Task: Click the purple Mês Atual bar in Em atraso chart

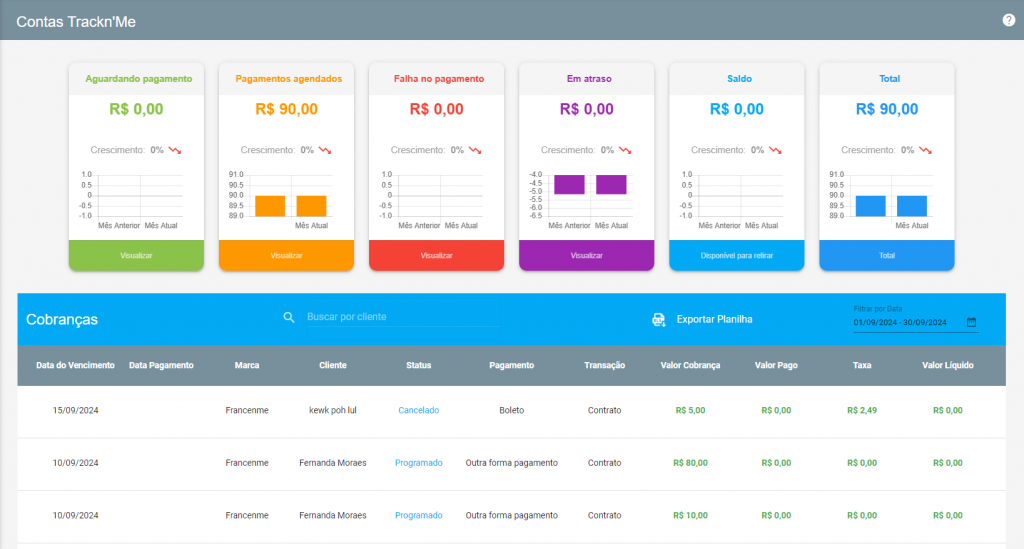Action: [611, 184]
